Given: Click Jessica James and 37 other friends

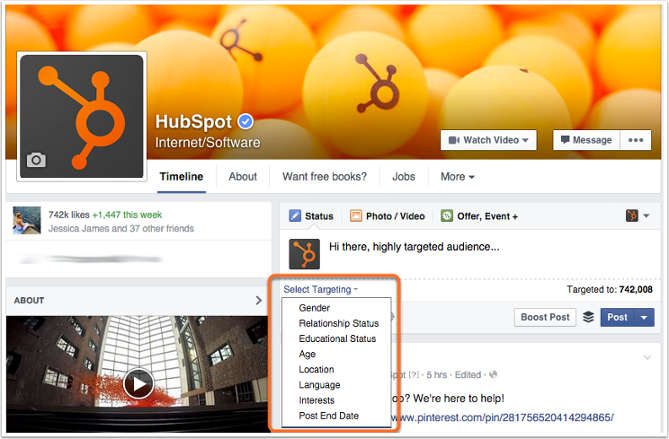Looking at the screenshot, I should click(121, 229).
